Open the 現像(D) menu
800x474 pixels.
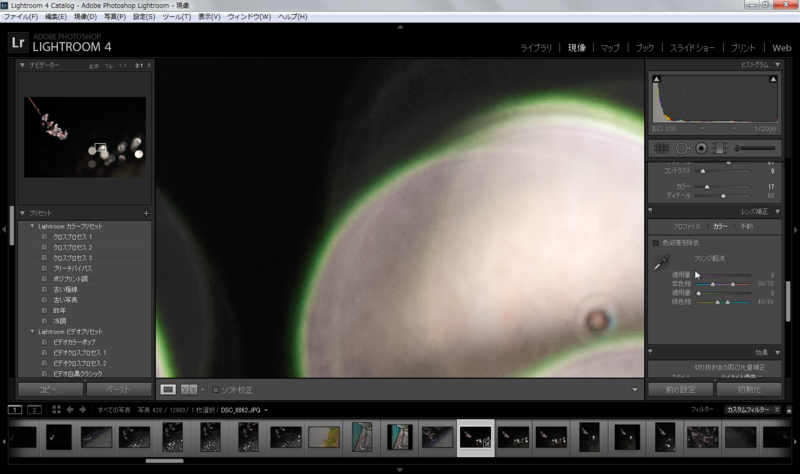point(85,17)
